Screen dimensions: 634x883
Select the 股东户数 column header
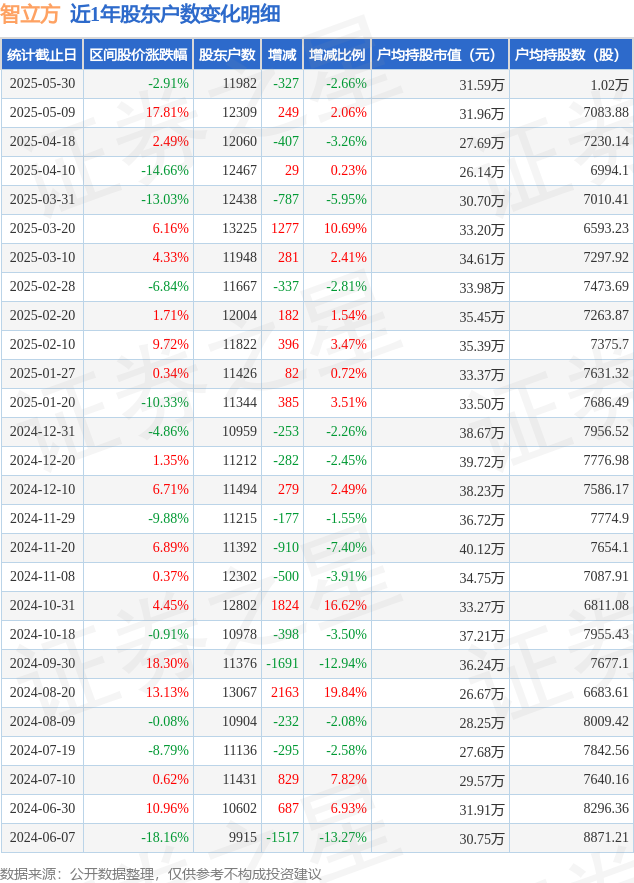(x=227, y=55)
